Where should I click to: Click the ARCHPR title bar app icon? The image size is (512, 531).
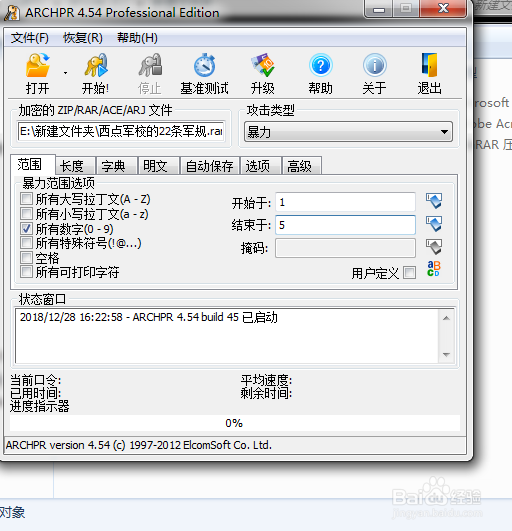pyautogui.click(x=12, y=13)
